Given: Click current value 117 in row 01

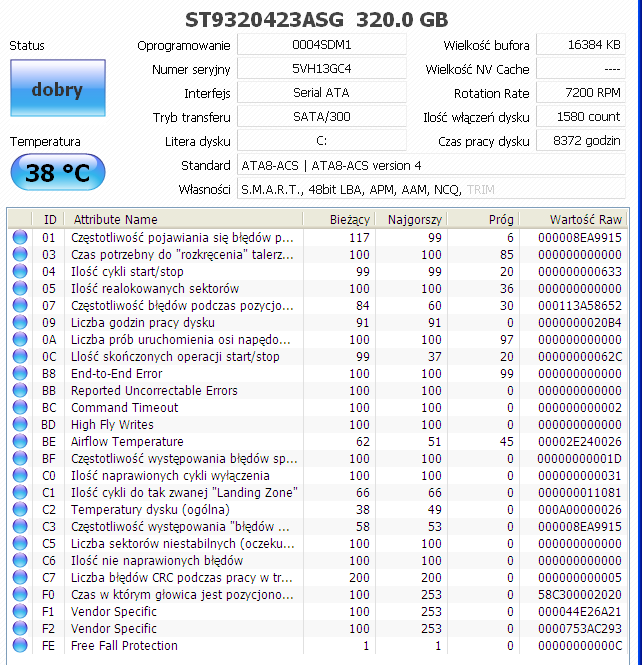Looking at the screenshot, I should point(359,238).
